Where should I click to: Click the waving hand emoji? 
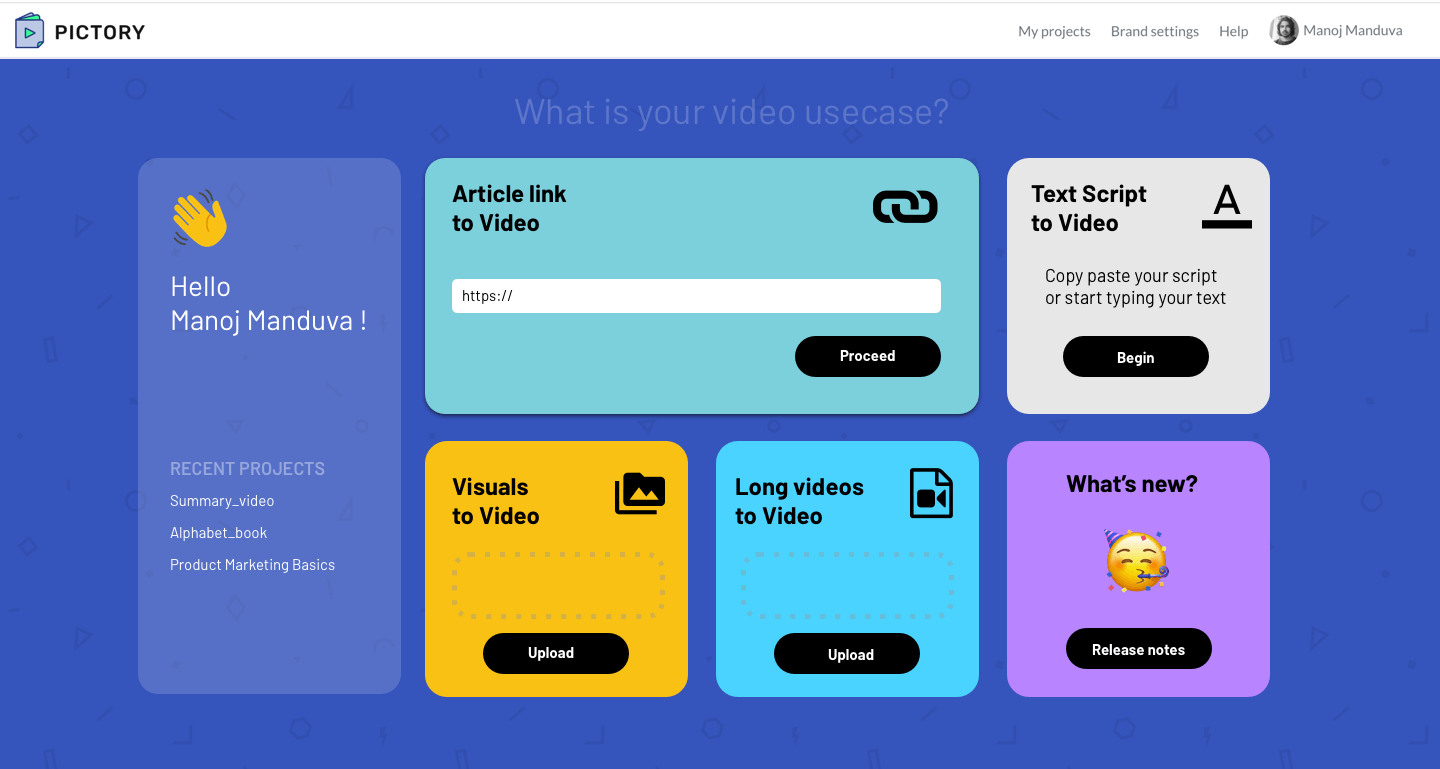[x=200, y=219]
